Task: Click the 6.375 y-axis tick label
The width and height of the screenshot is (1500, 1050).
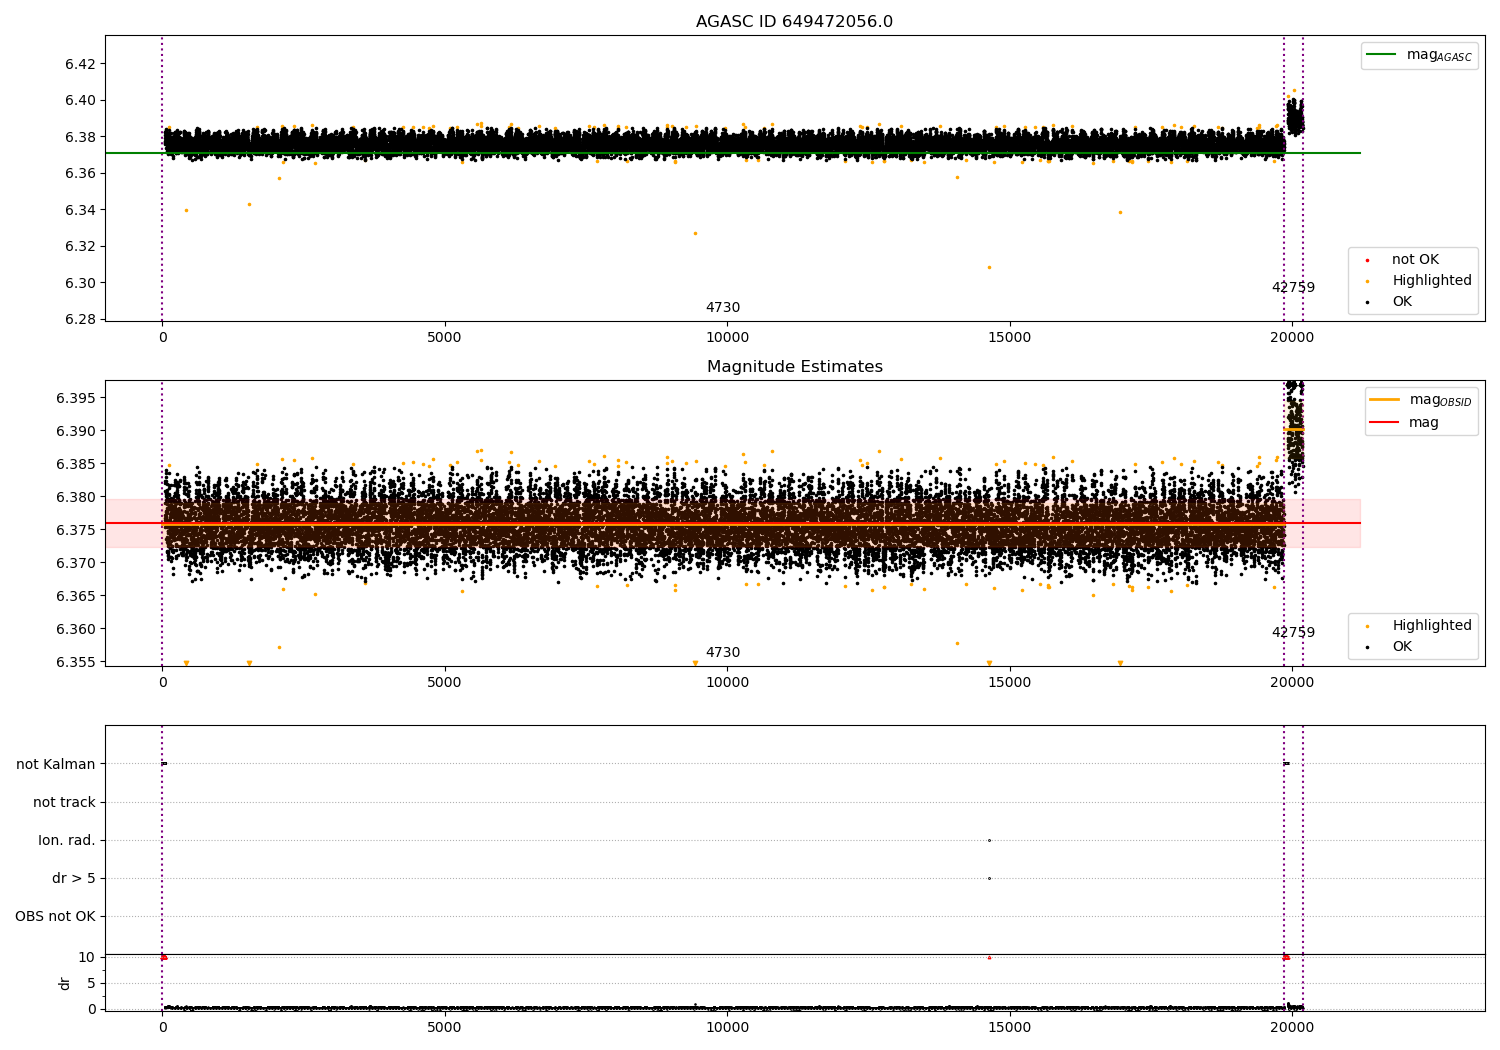Action: 76,530
